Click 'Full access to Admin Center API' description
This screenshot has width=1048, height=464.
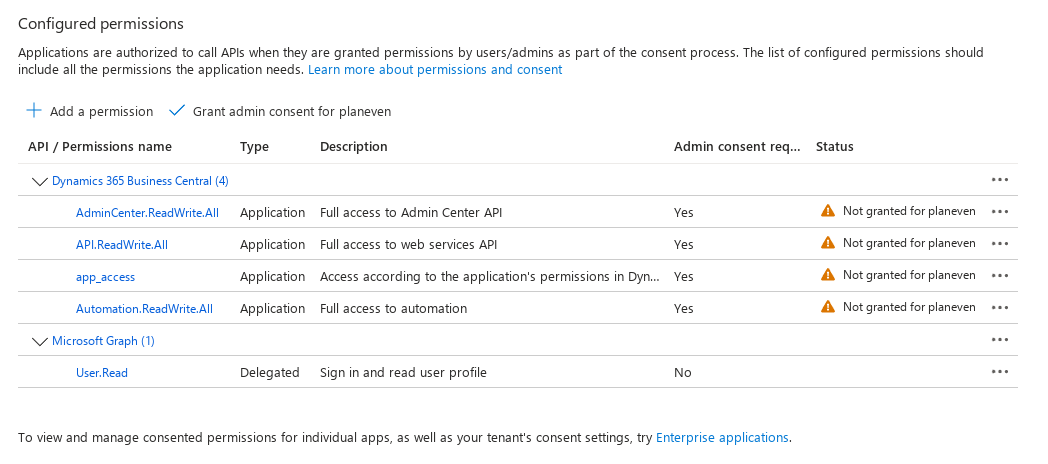[411, 213]
